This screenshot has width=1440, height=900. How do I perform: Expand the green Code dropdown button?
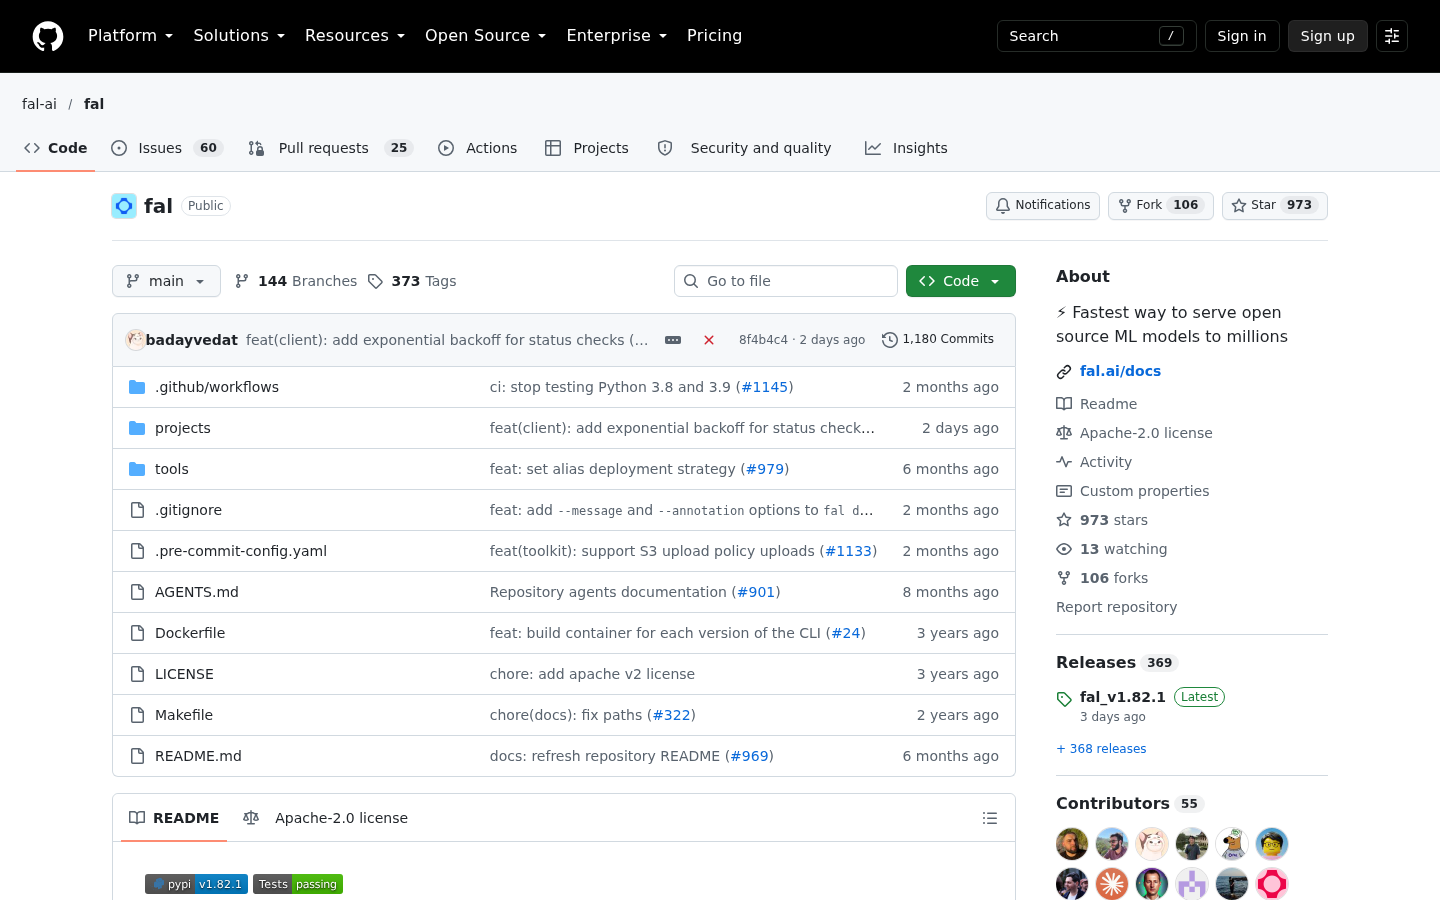961,281
